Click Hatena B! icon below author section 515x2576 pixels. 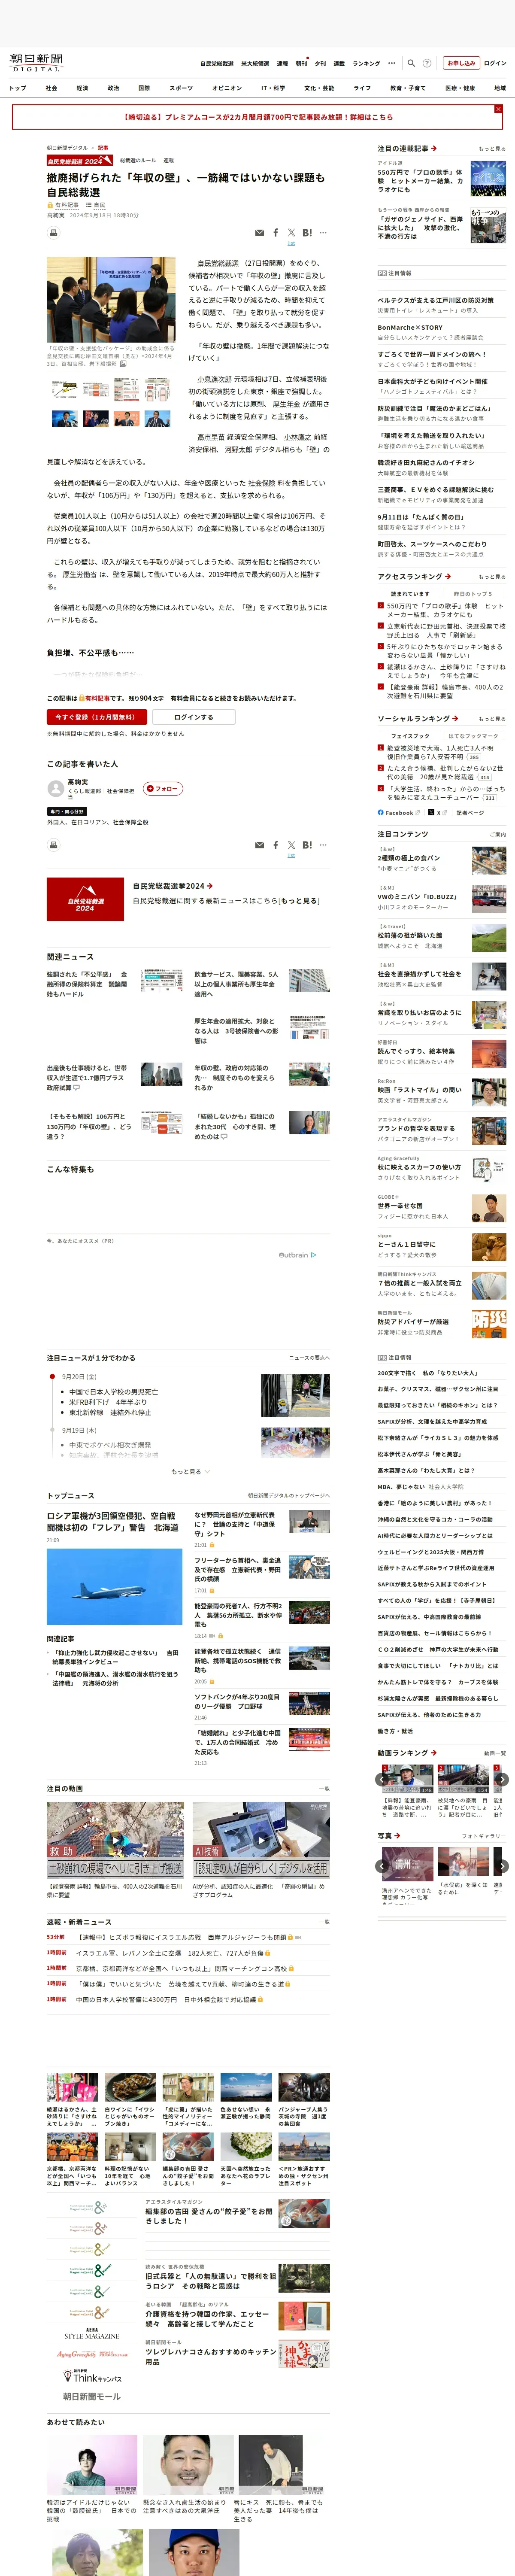point(307,845)
